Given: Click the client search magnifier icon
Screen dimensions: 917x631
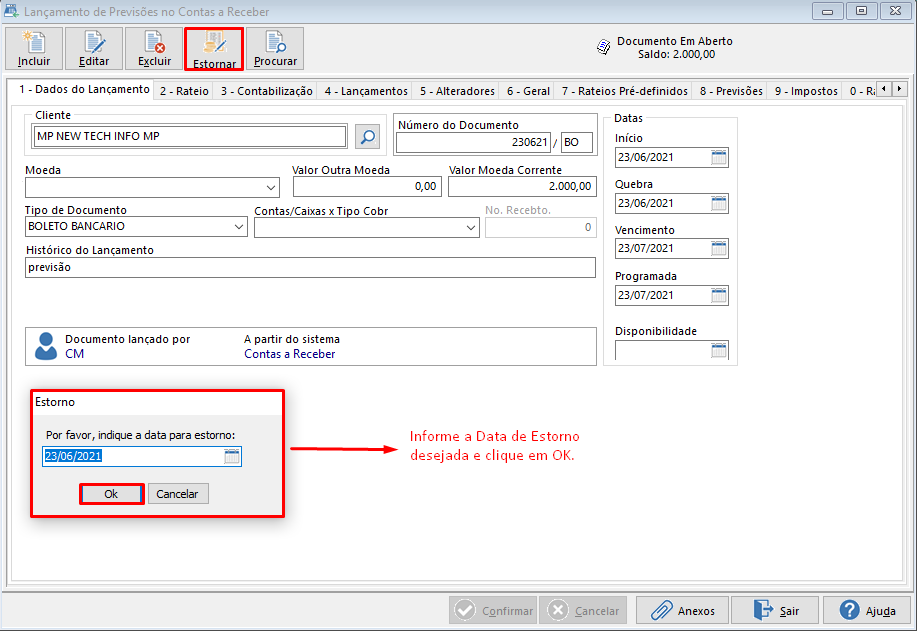Looking at the screenshot, I should click(368, 137).
